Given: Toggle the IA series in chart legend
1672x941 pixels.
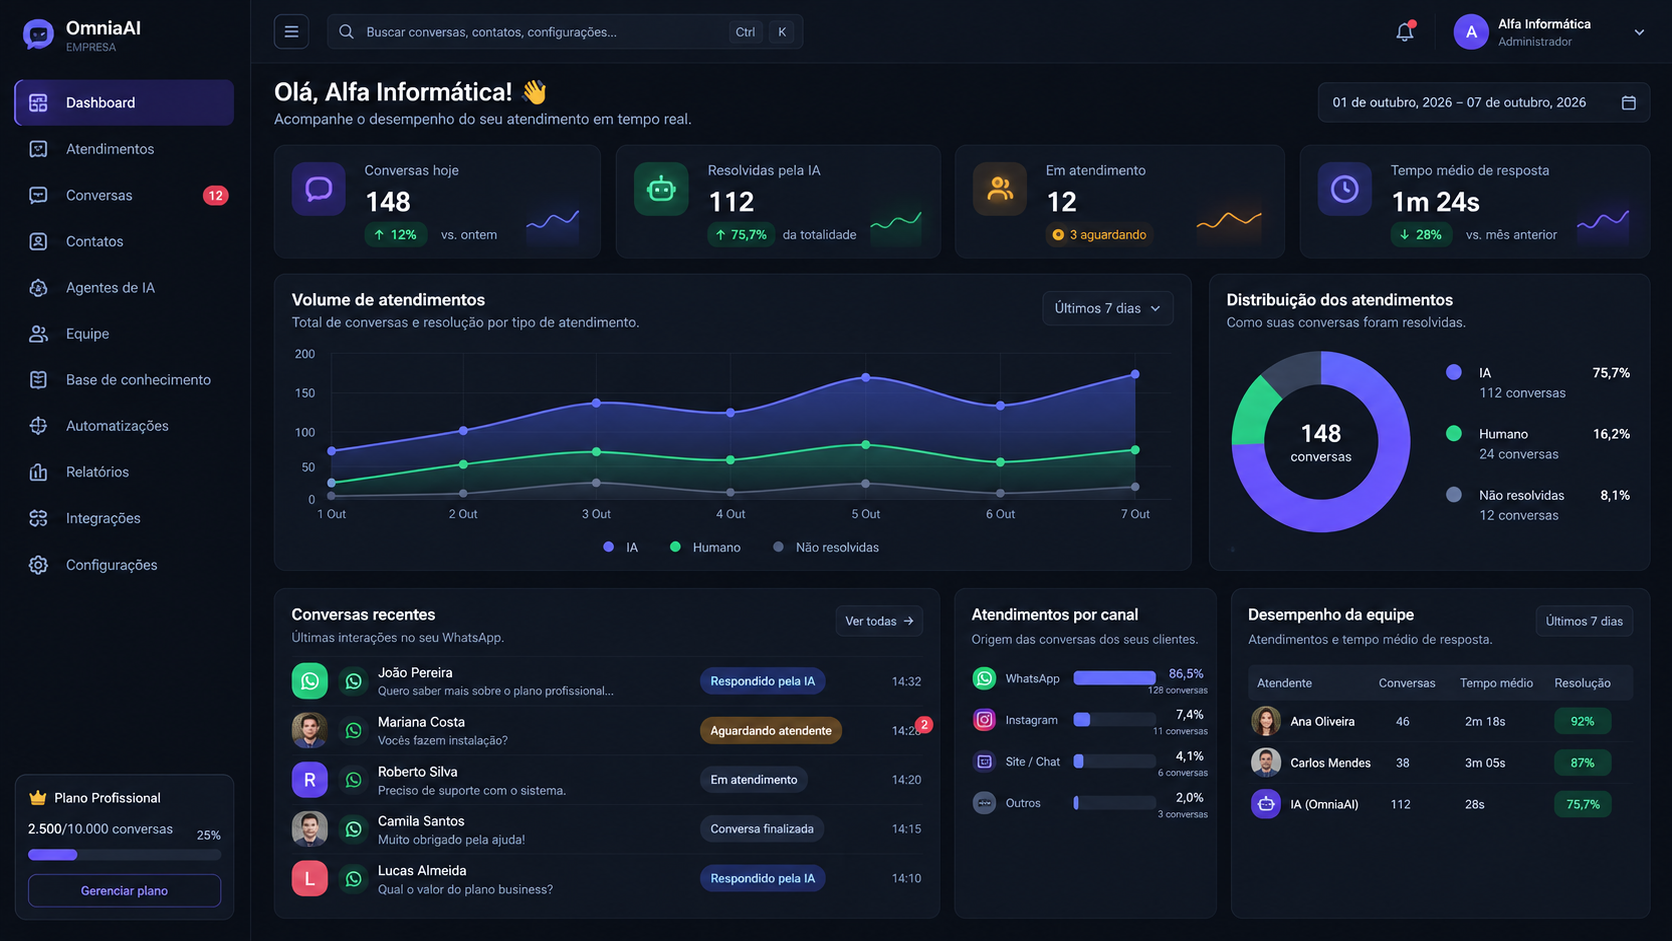Looking at the screenshot, I should 620,548.
